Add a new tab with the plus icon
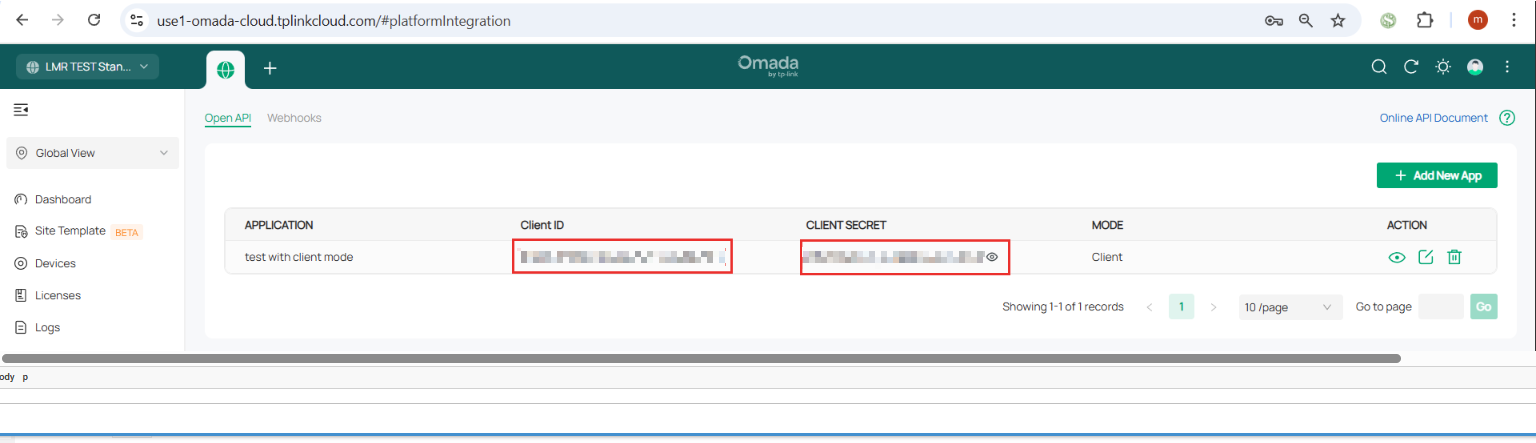This screenshot has width=1536, height=443. coord(270,68)
